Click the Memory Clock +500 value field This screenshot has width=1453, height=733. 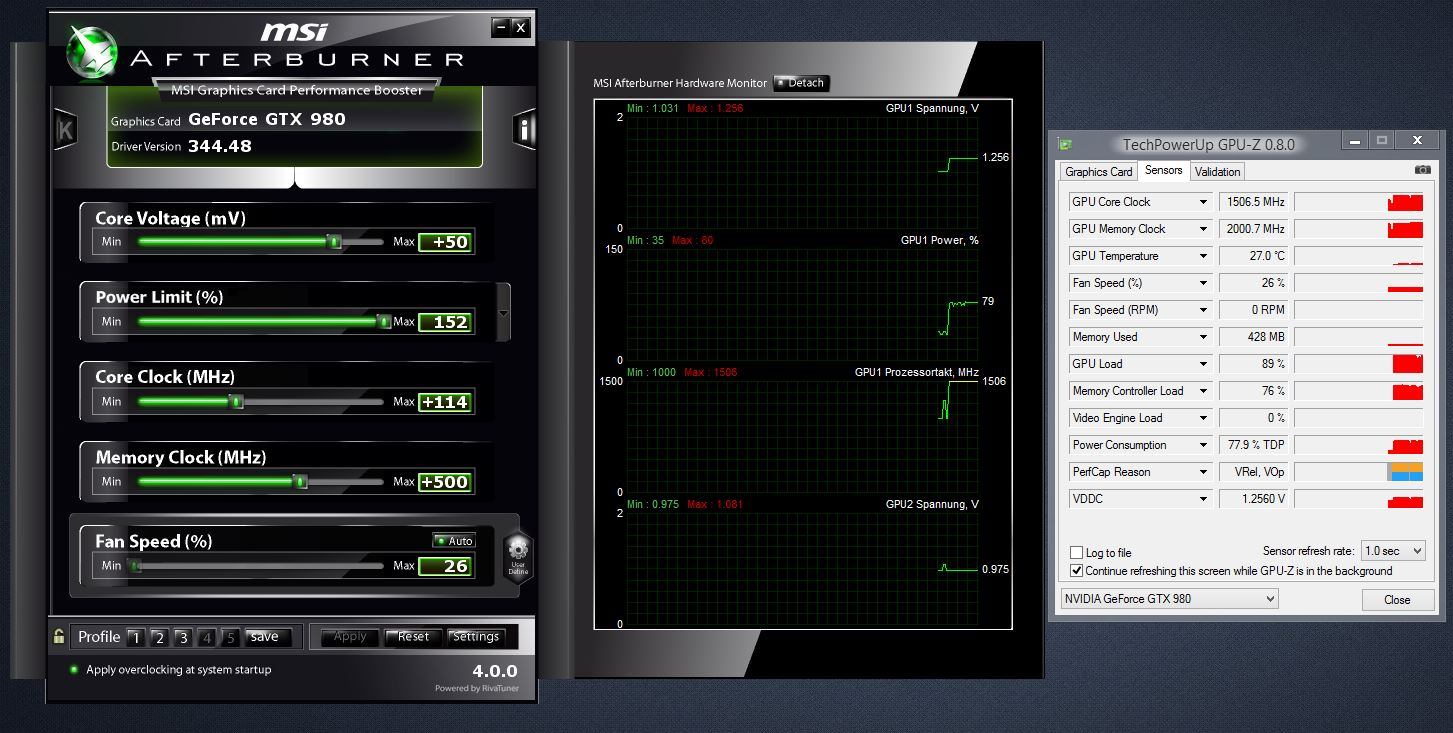point(445,482)
